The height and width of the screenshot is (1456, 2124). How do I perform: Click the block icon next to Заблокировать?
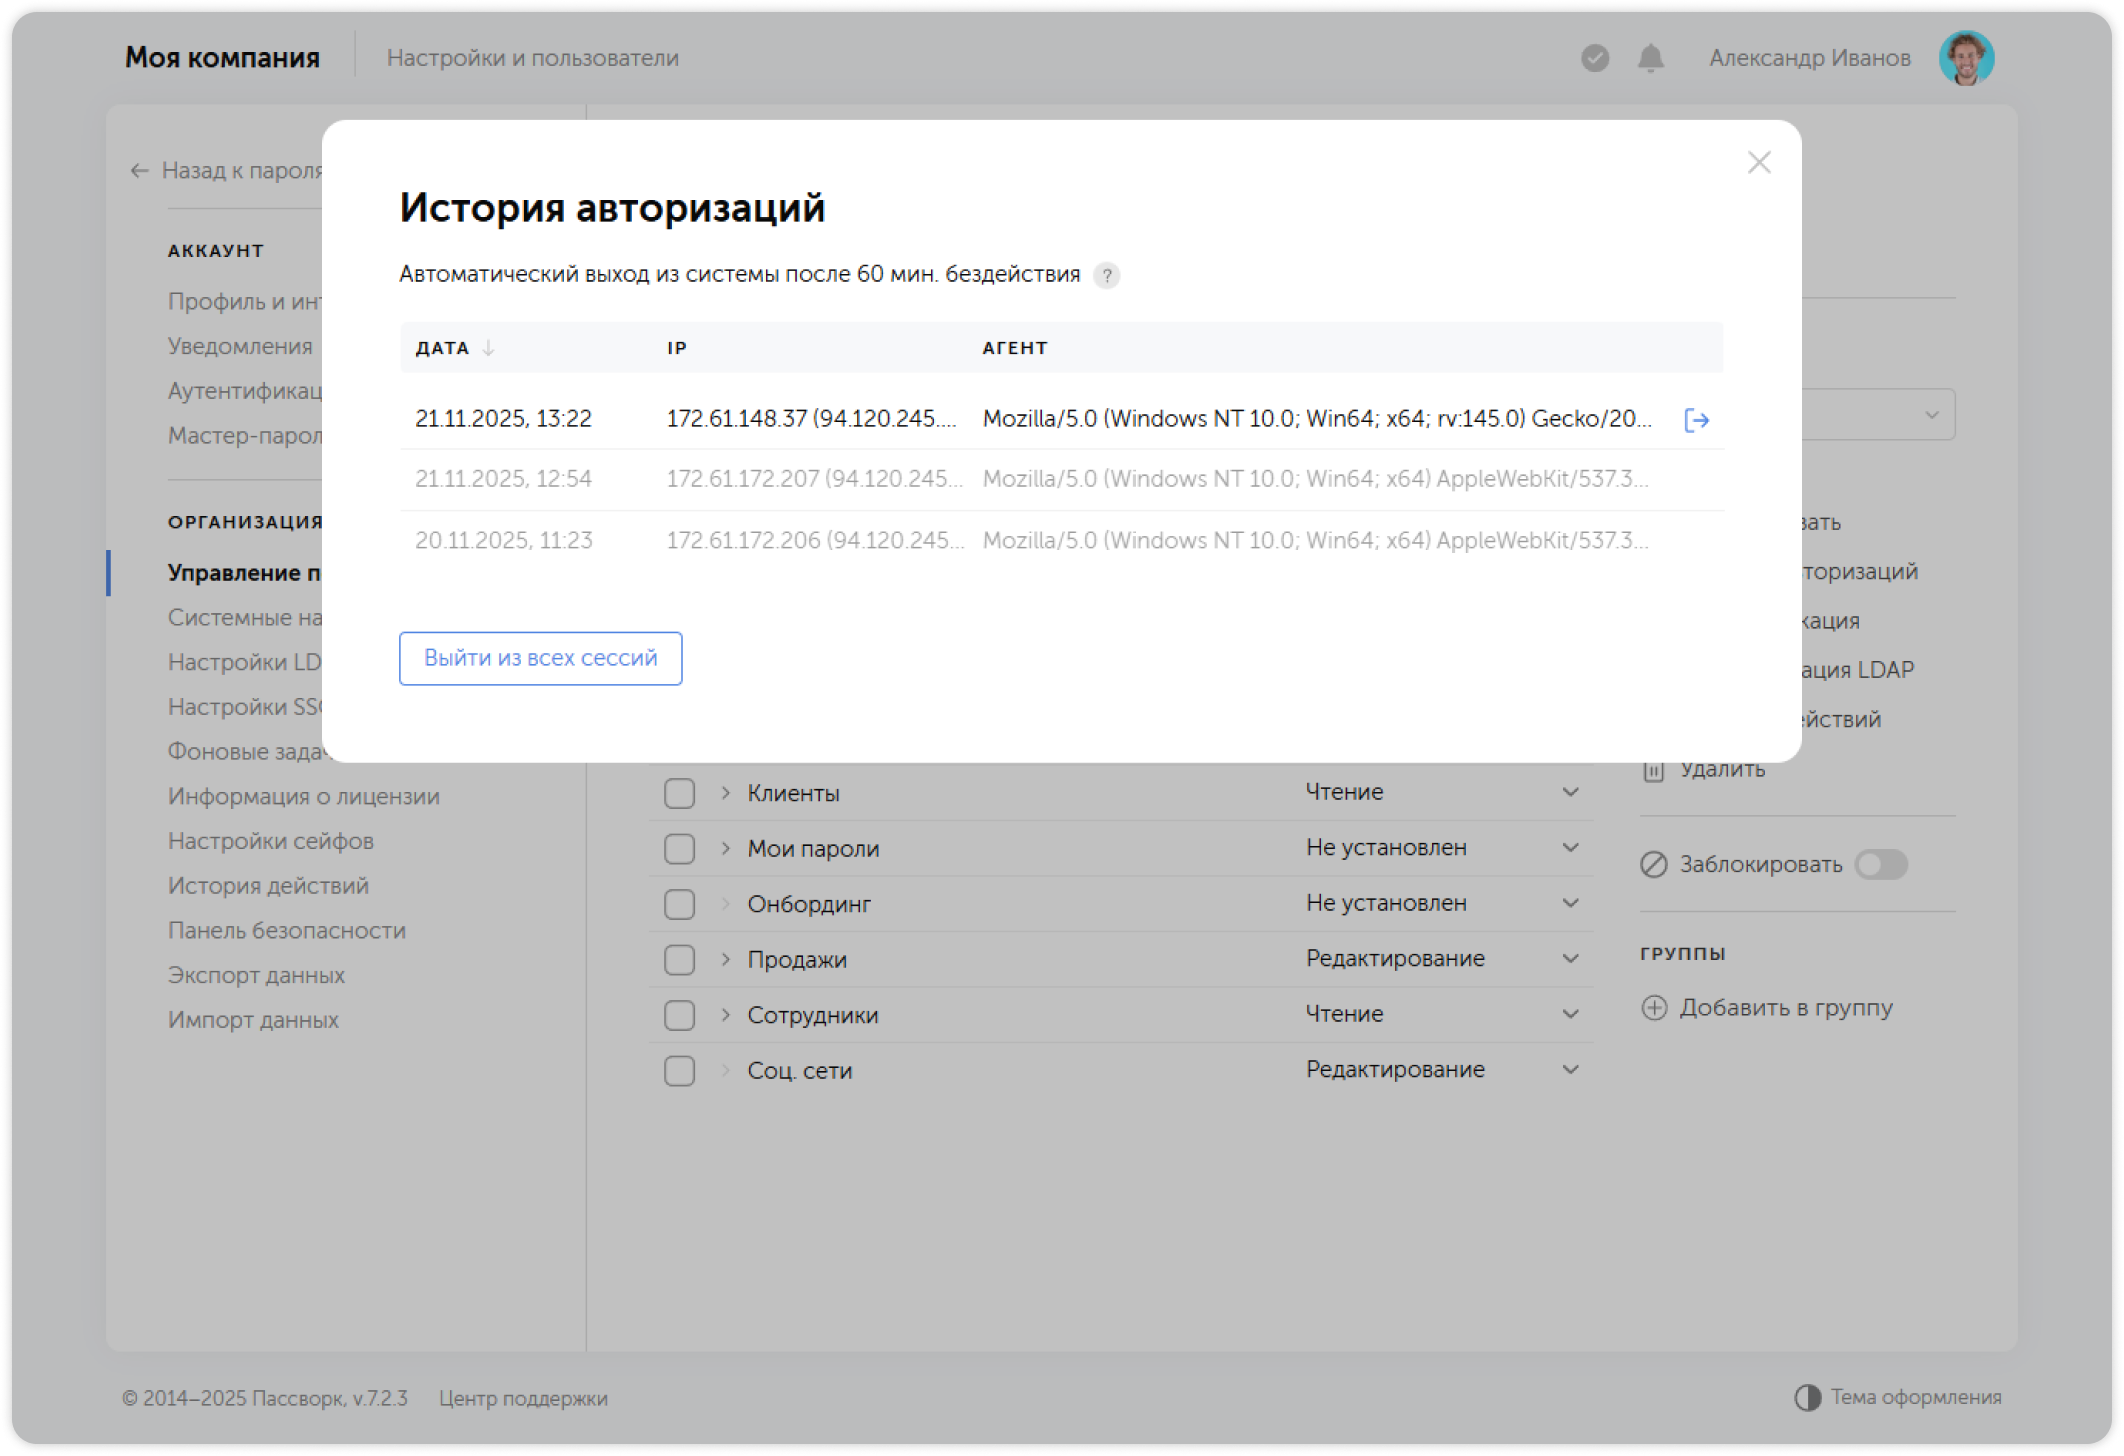pos(1654,864)
